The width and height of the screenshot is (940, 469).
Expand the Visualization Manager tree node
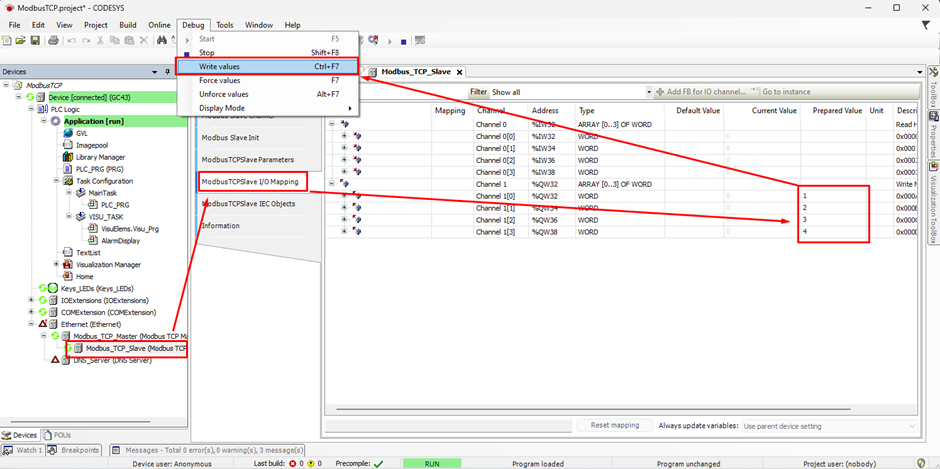click(56, 264)
